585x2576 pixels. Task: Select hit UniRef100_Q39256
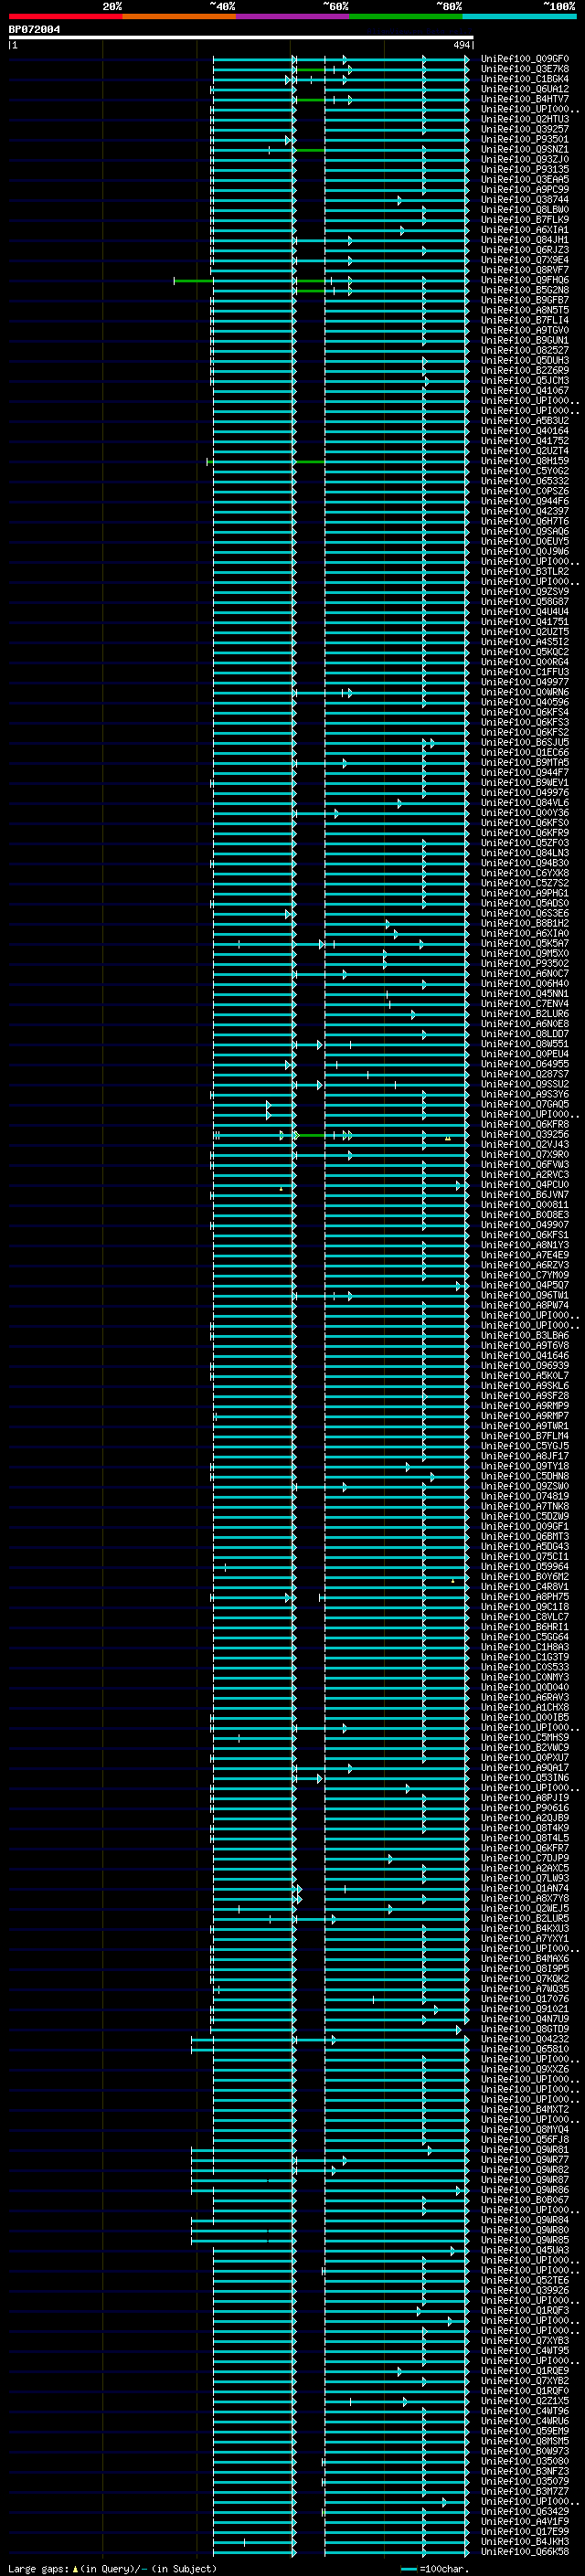pyautogui.click(x=525, y=1135)
